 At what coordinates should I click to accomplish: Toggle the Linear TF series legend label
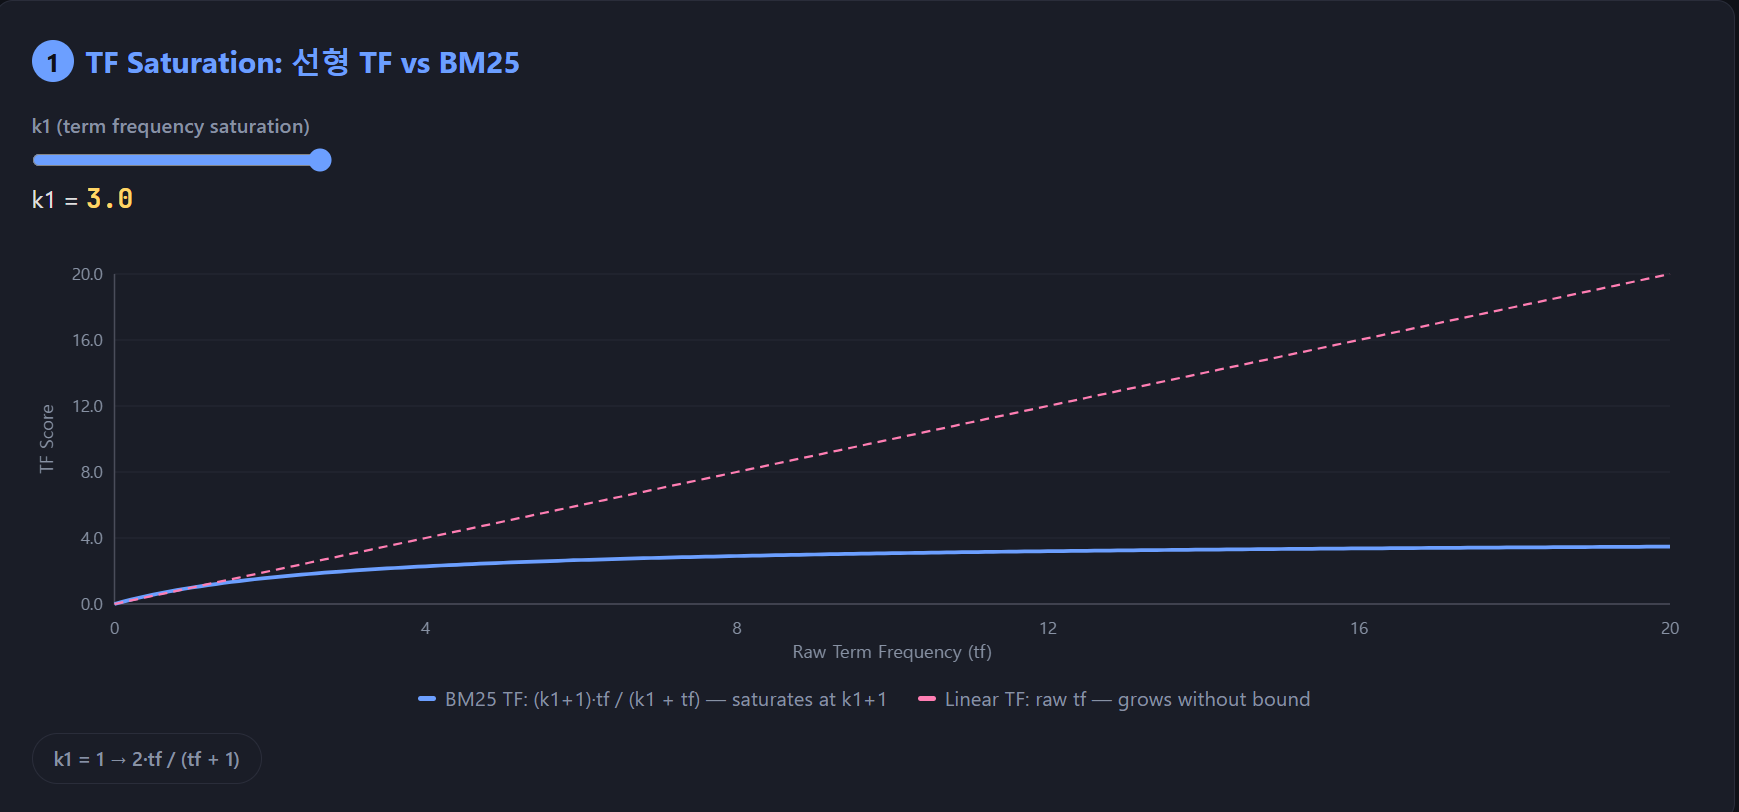pos(1127,699)
